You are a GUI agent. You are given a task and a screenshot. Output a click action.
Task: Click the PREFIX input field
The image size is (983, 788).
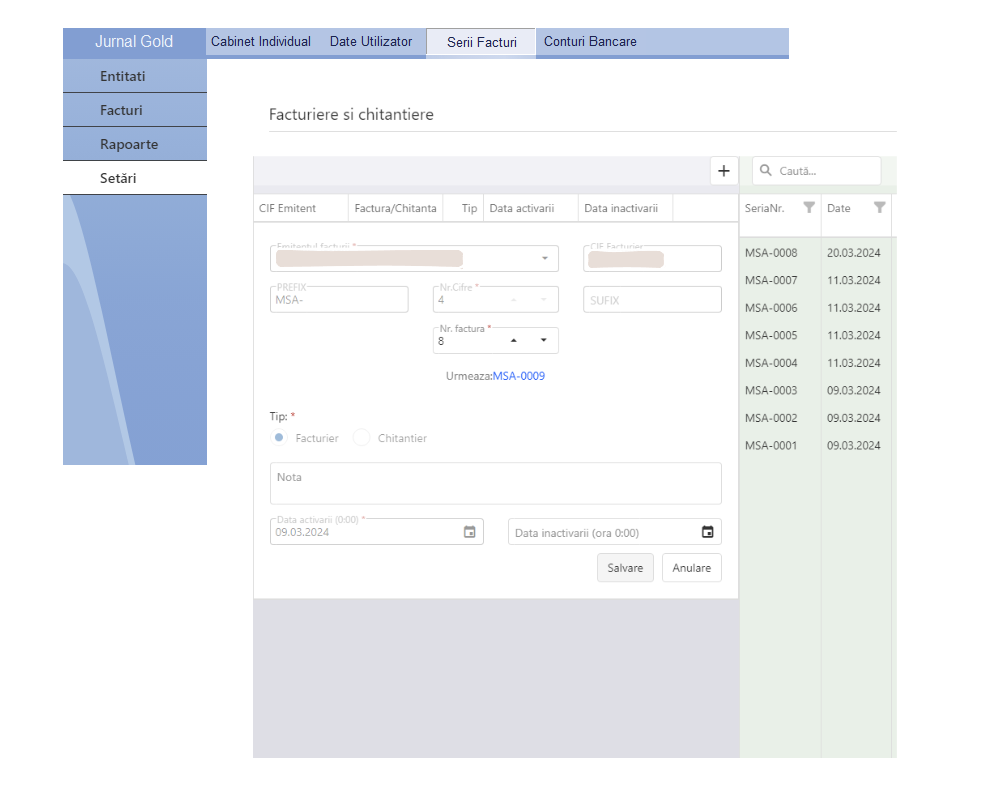[339, 300]
